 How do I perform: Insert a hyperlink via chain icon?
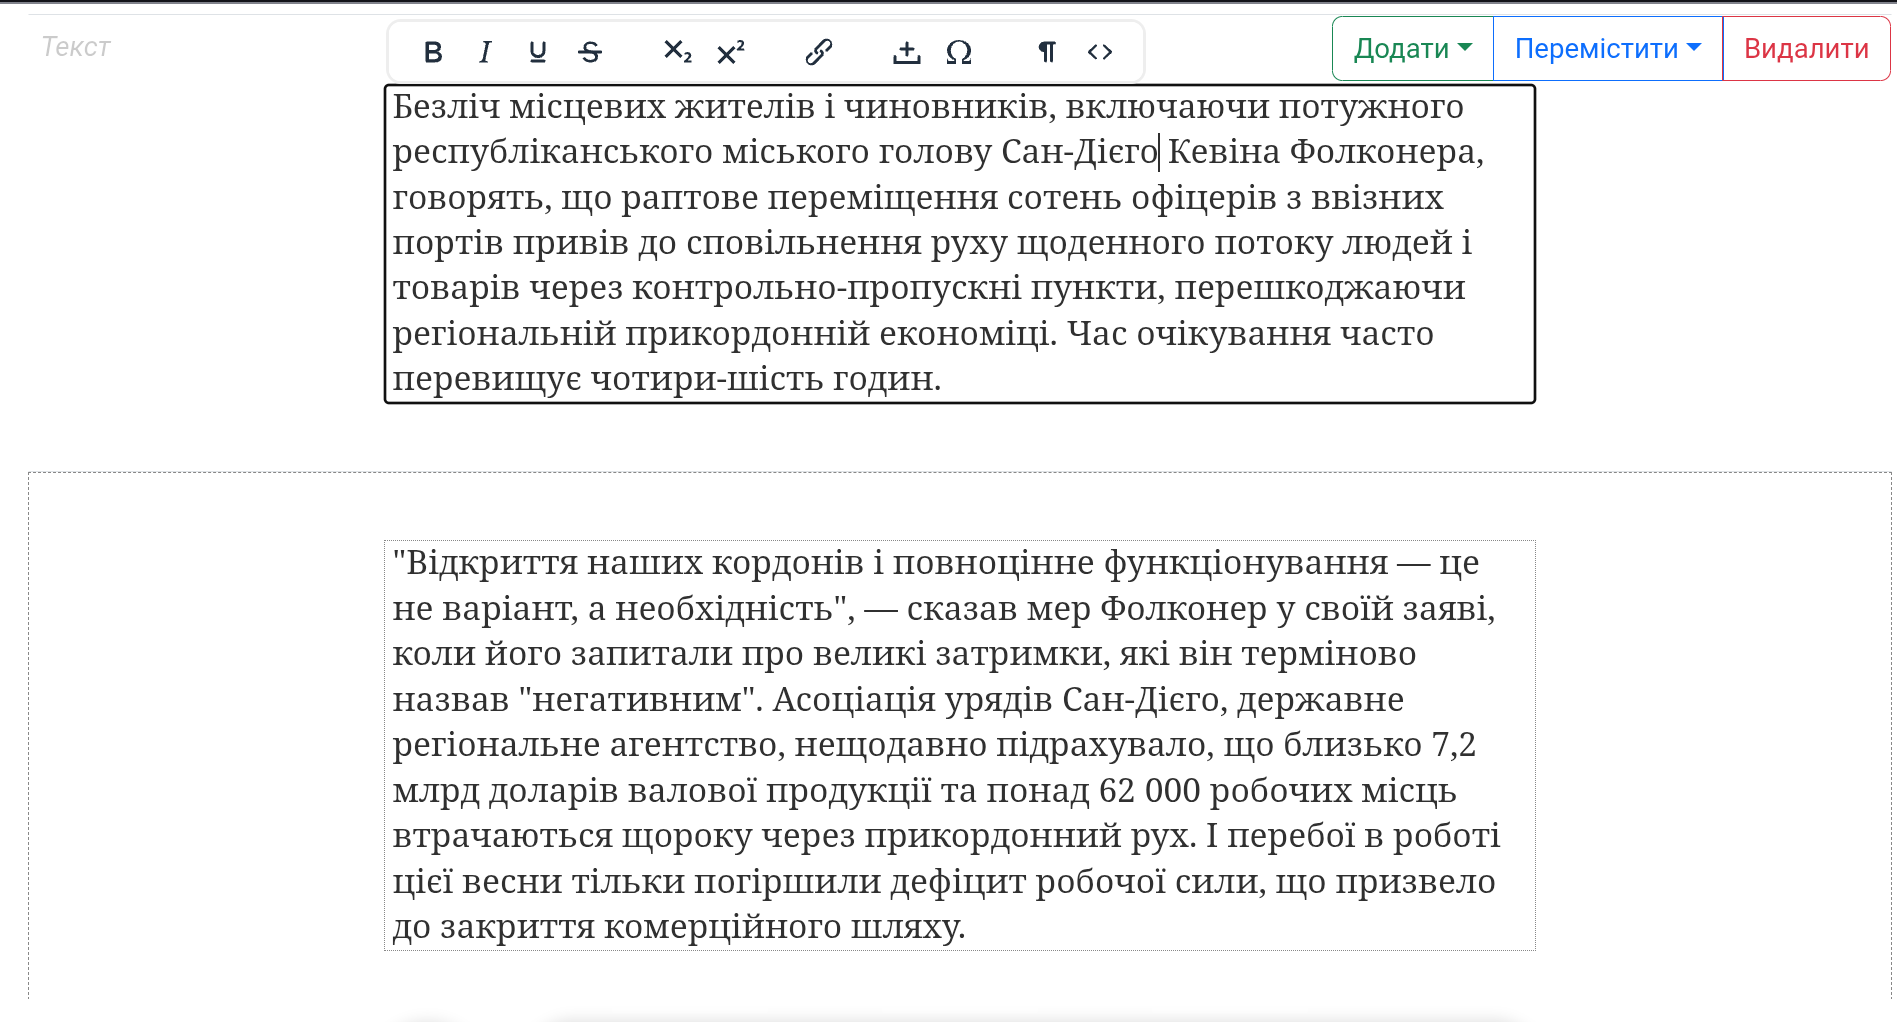coord(818,52)
